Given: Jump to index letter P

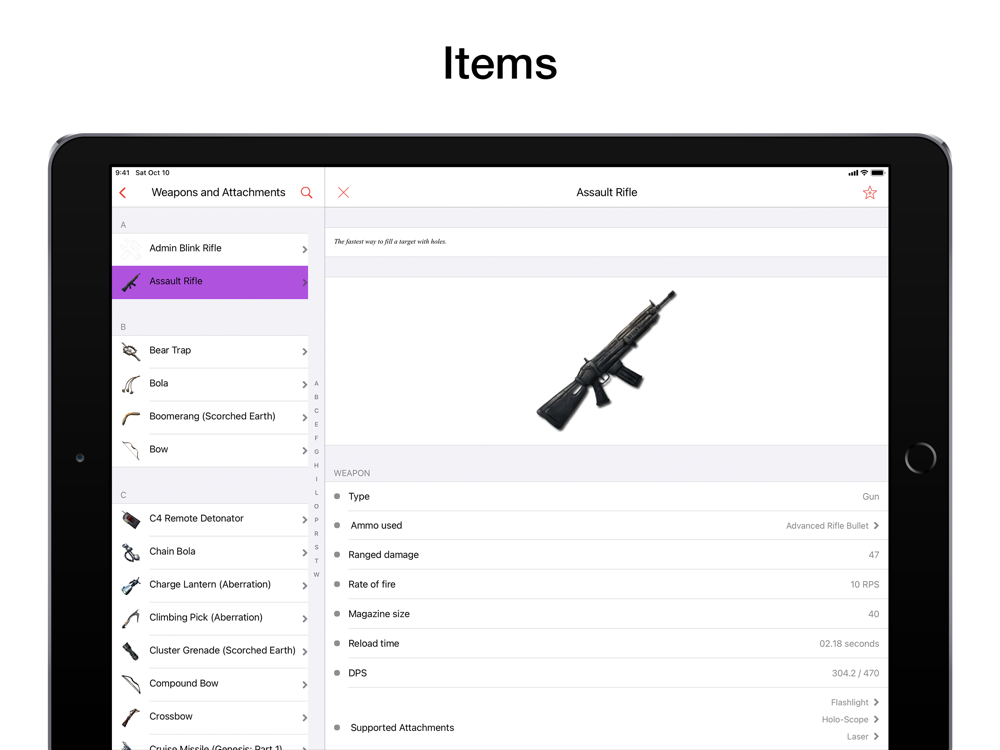Looking at the screenshot, I should (316, 520).
